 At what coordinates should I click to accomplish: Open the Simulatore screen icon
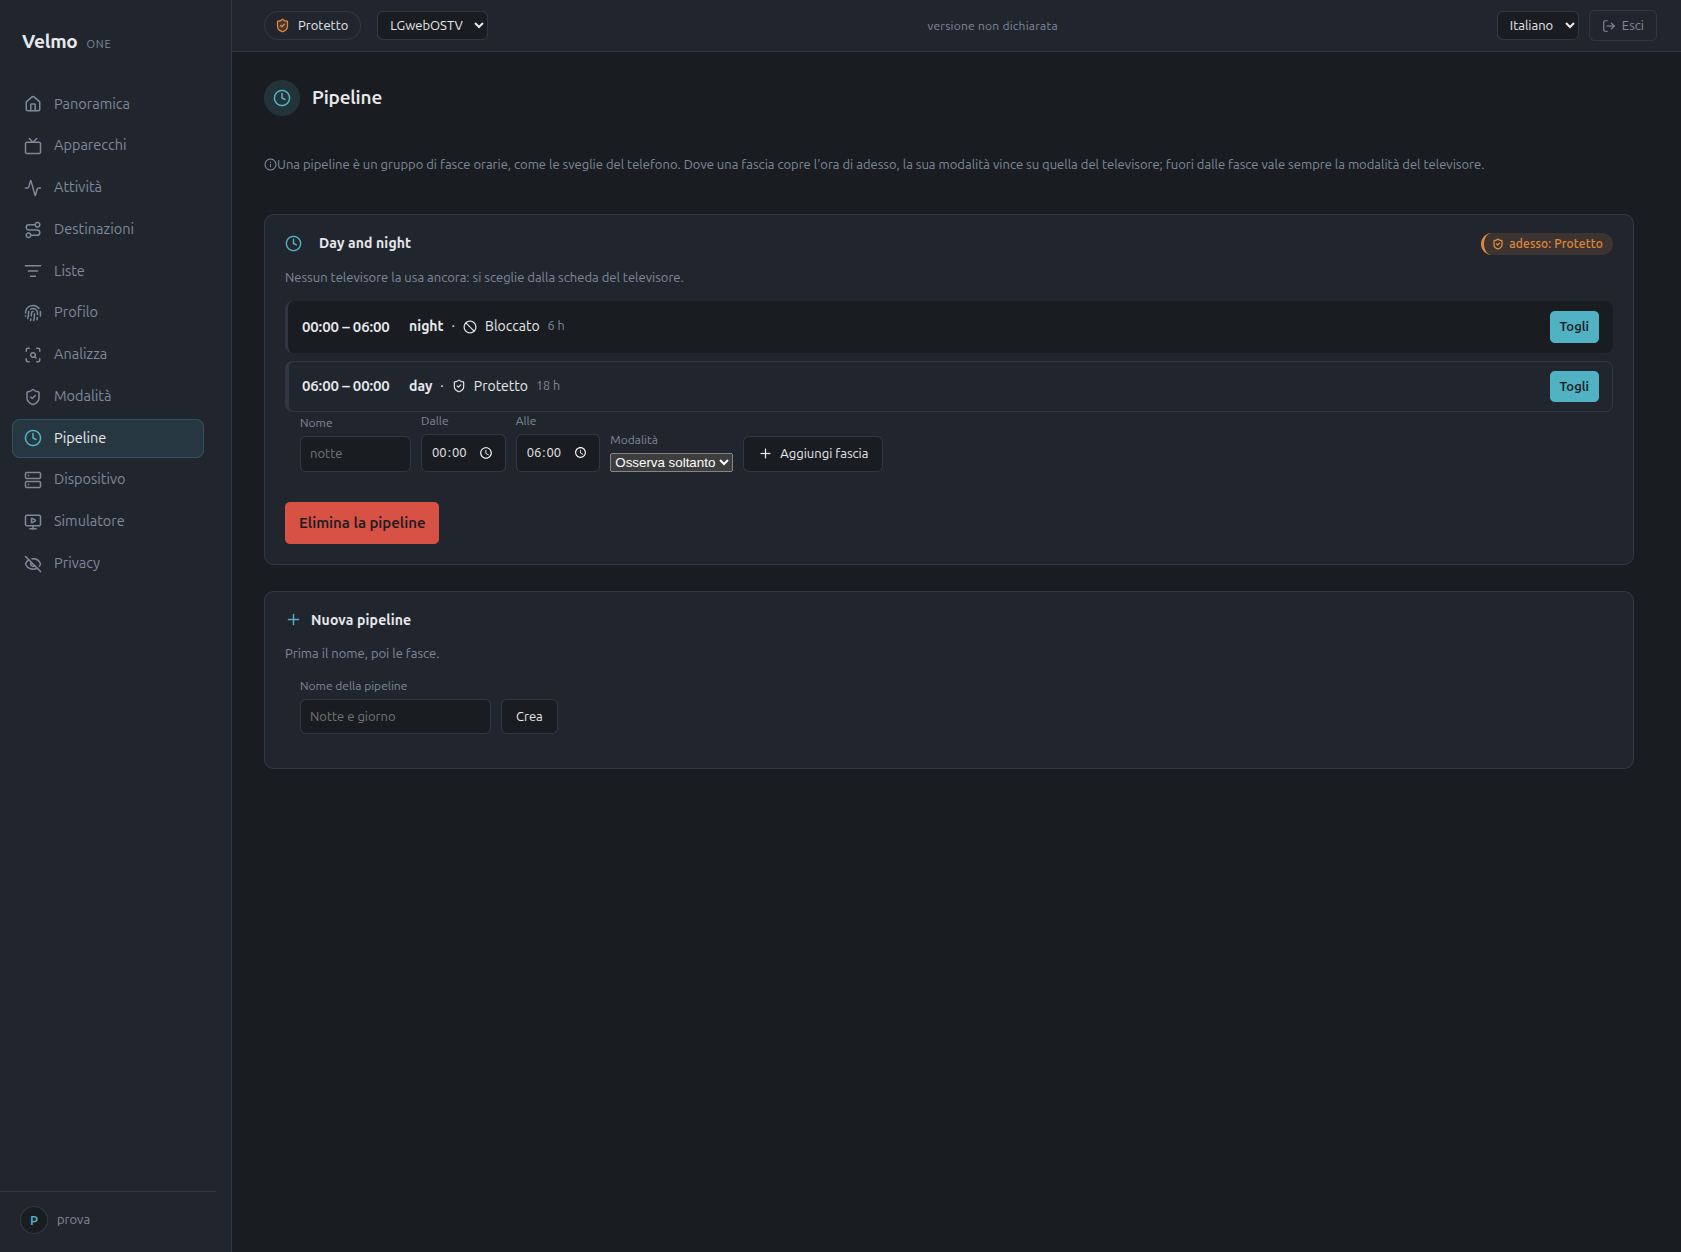pyautogui.click(x=33, y=522)
